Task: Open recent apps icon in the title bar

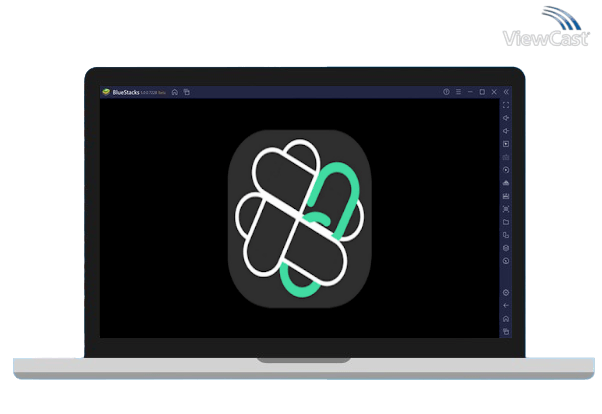Action: point(187,92)
